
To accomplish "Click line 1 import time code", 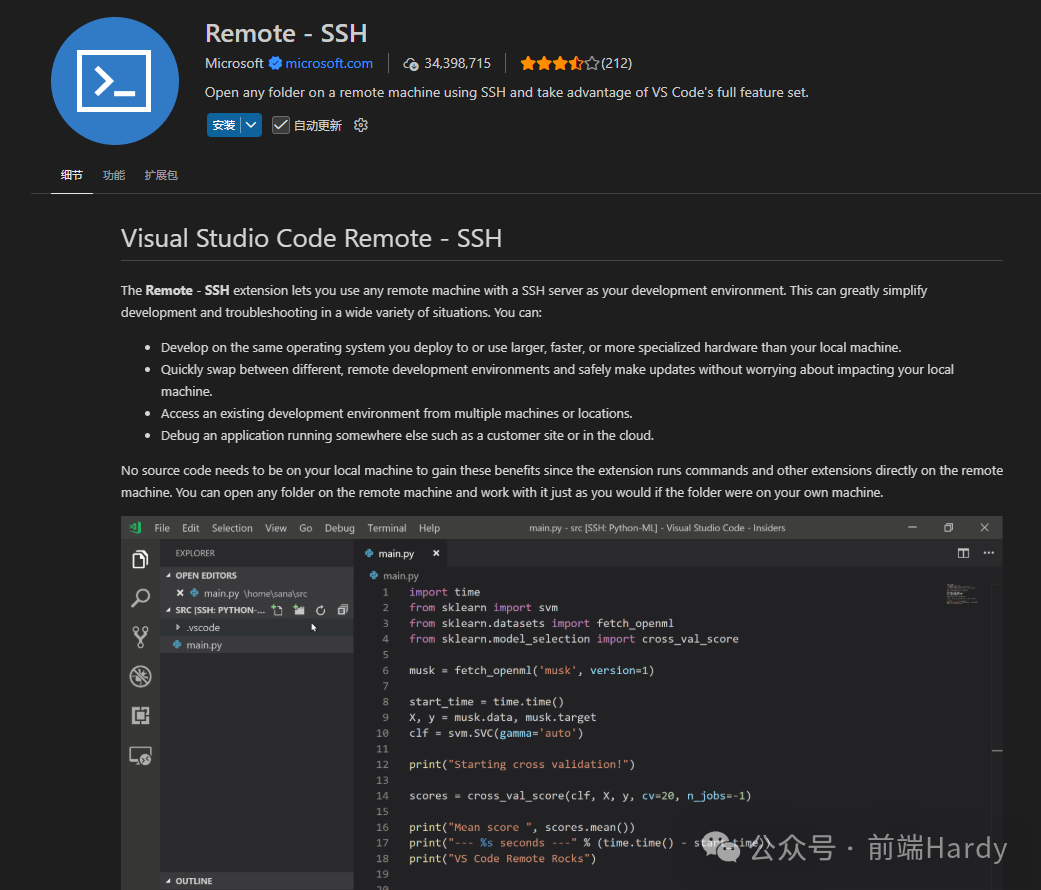I will coord(444,591).
